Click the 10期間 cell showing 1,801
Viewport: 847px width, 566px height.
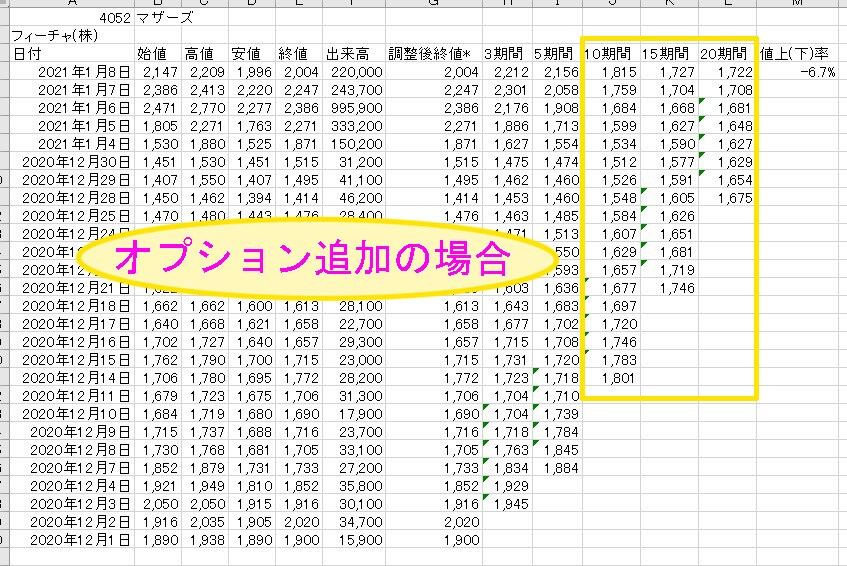[611, 378]
